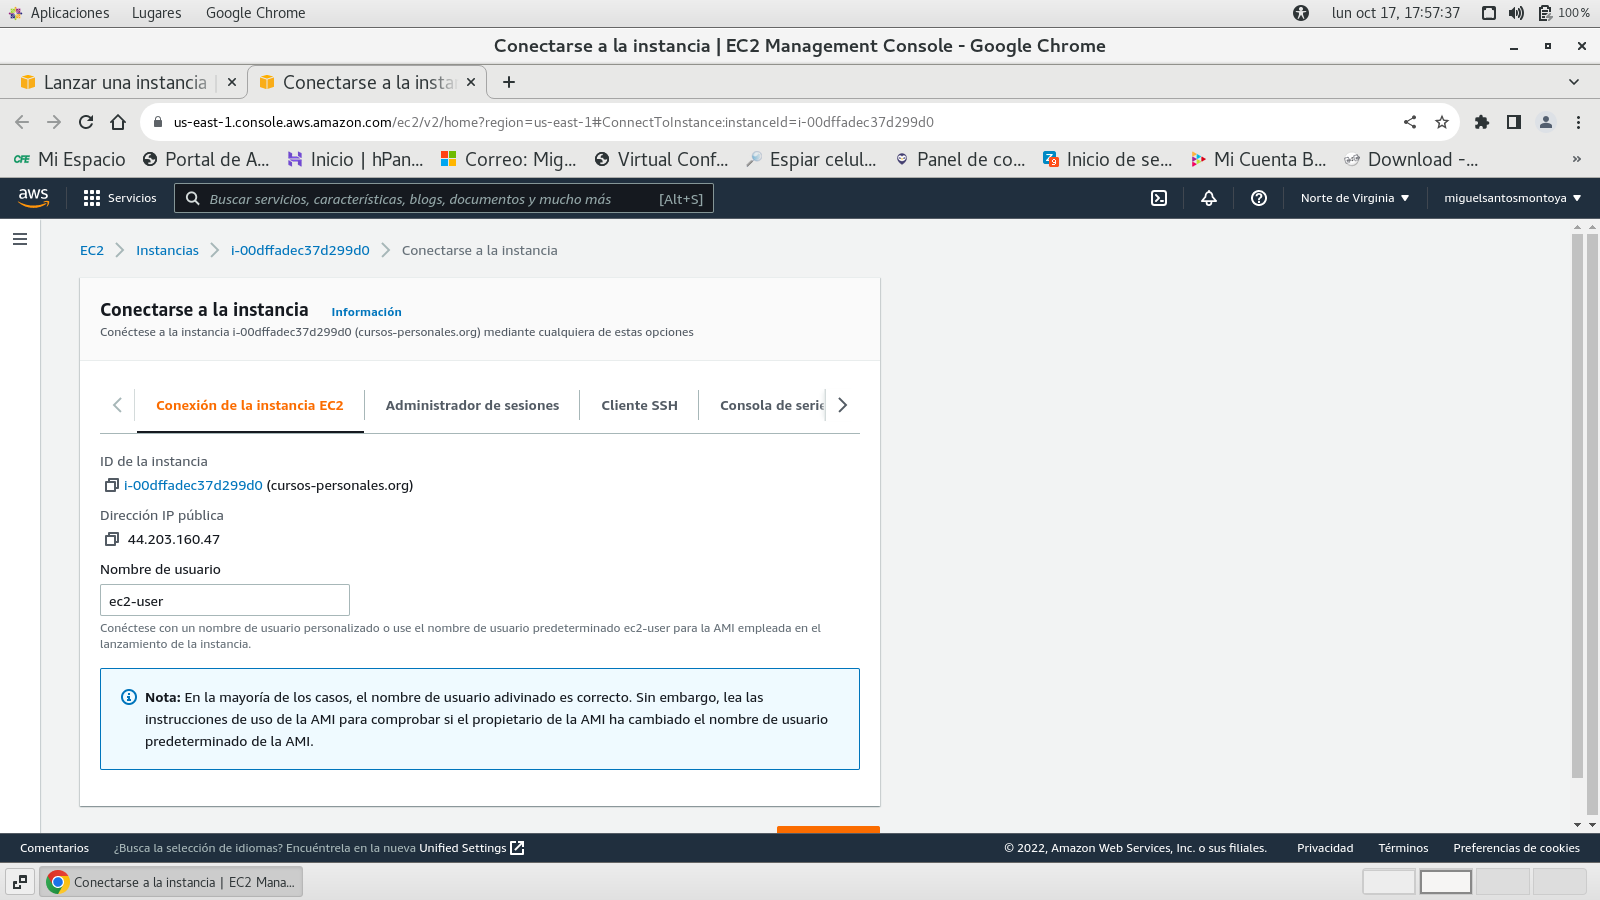Open the Información link next to title
Image resolution: width=1600 pixels, height=900 pixels.
[x=366, y=312]
